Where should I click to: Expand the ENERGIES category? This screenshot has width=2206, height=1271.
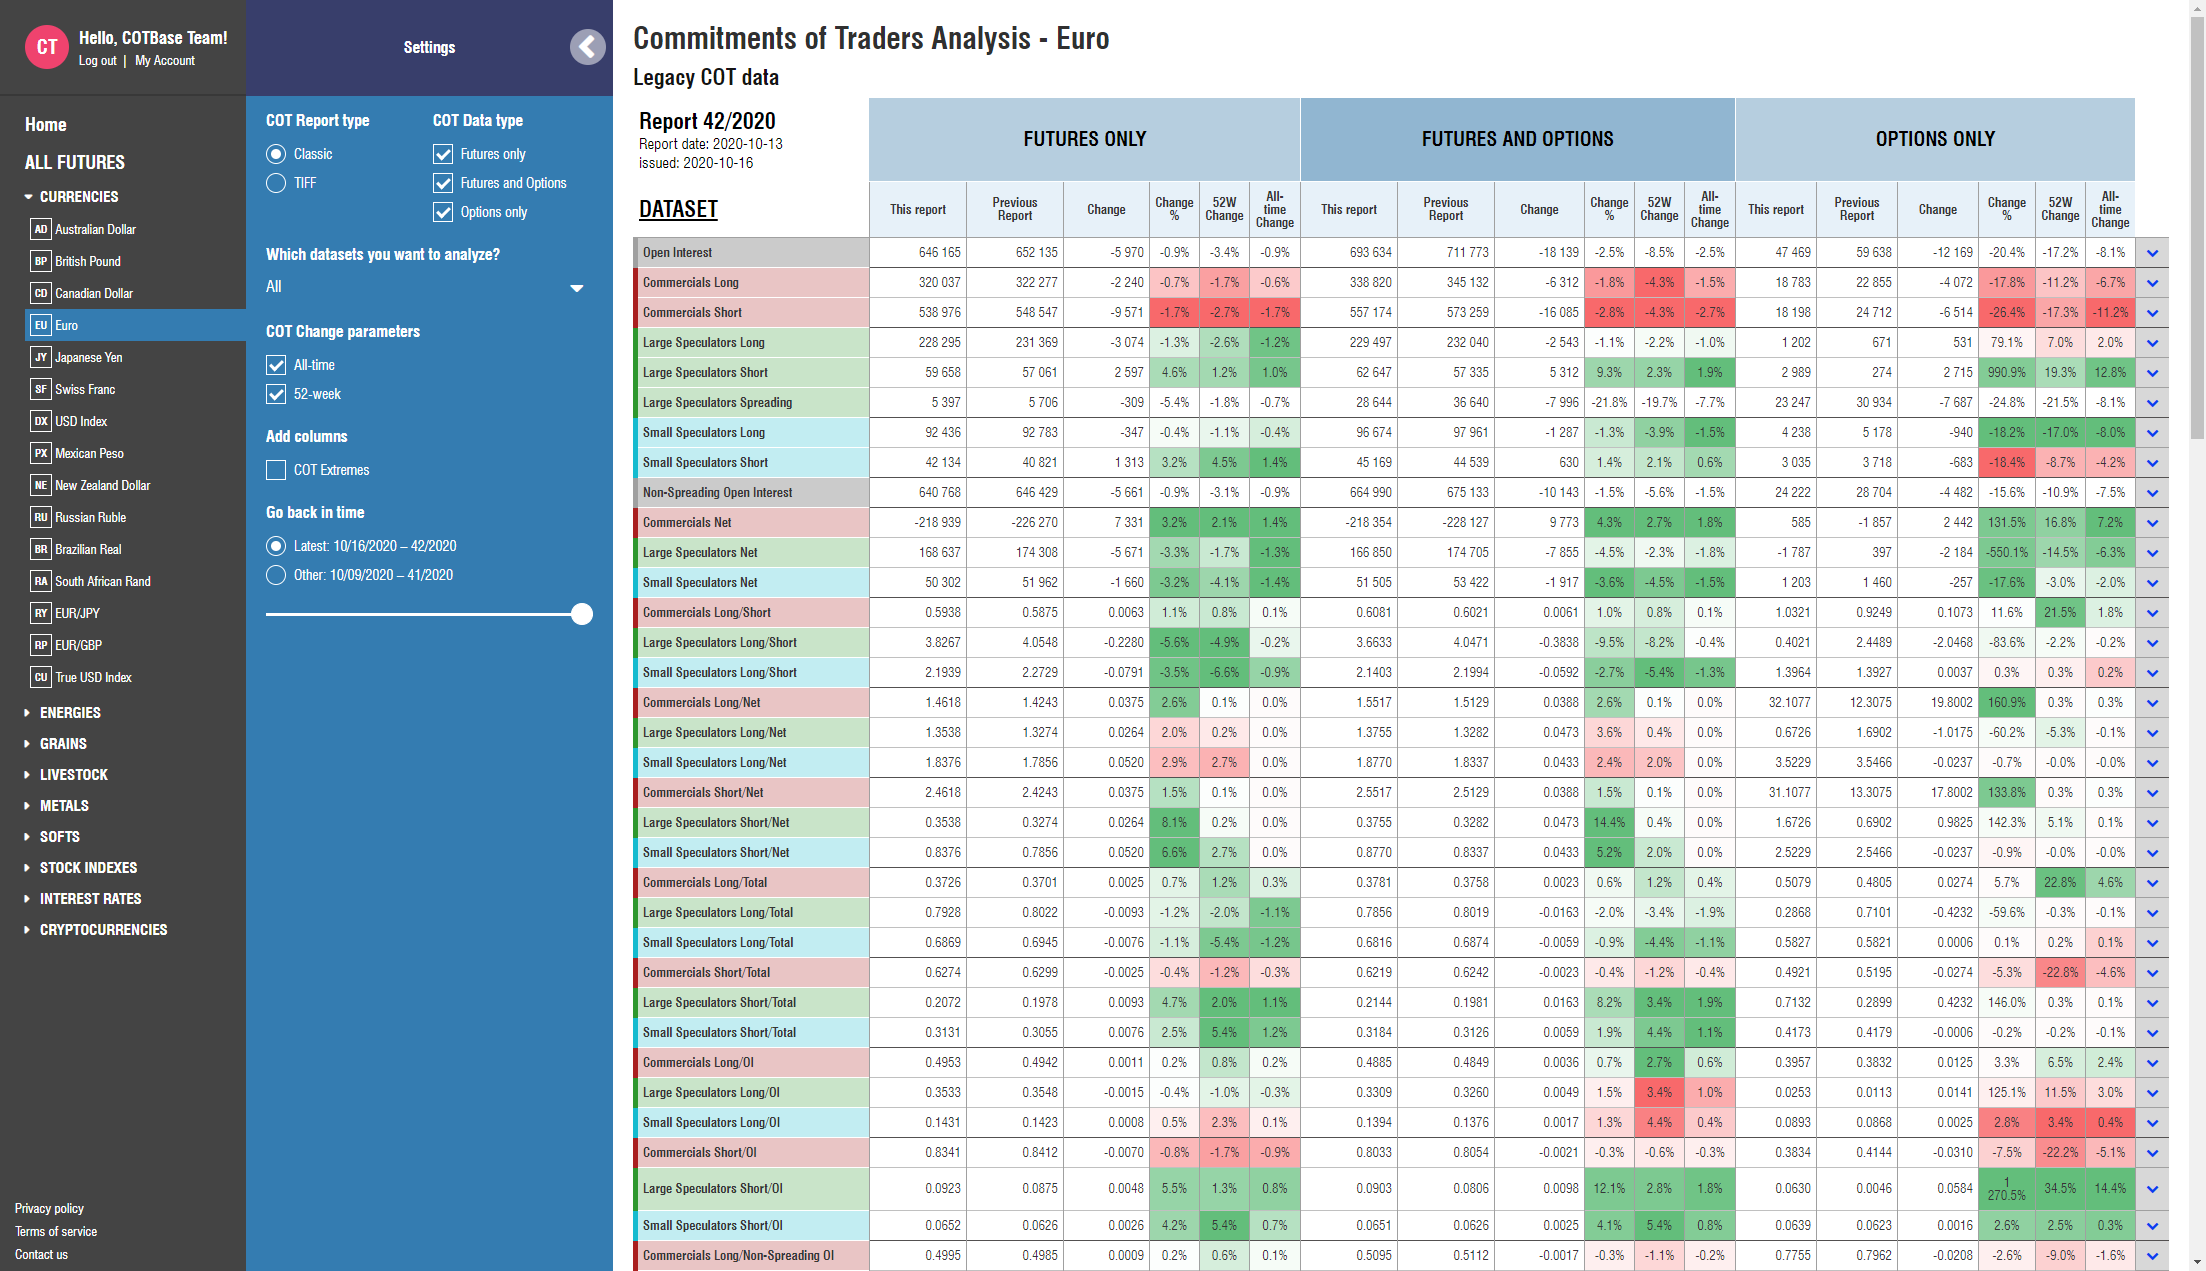click(69, 713)
